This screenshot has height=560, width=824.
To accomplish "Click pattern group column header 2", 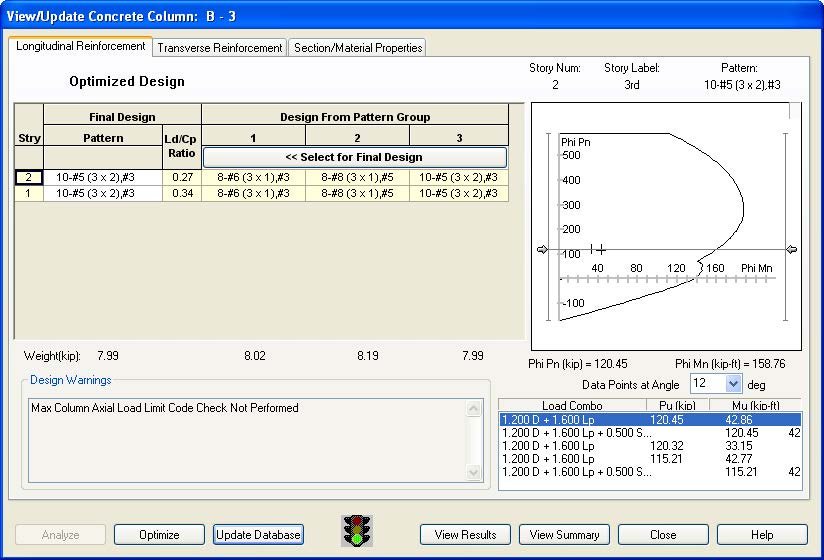I will pyautogui.click(x=357, y=138).
